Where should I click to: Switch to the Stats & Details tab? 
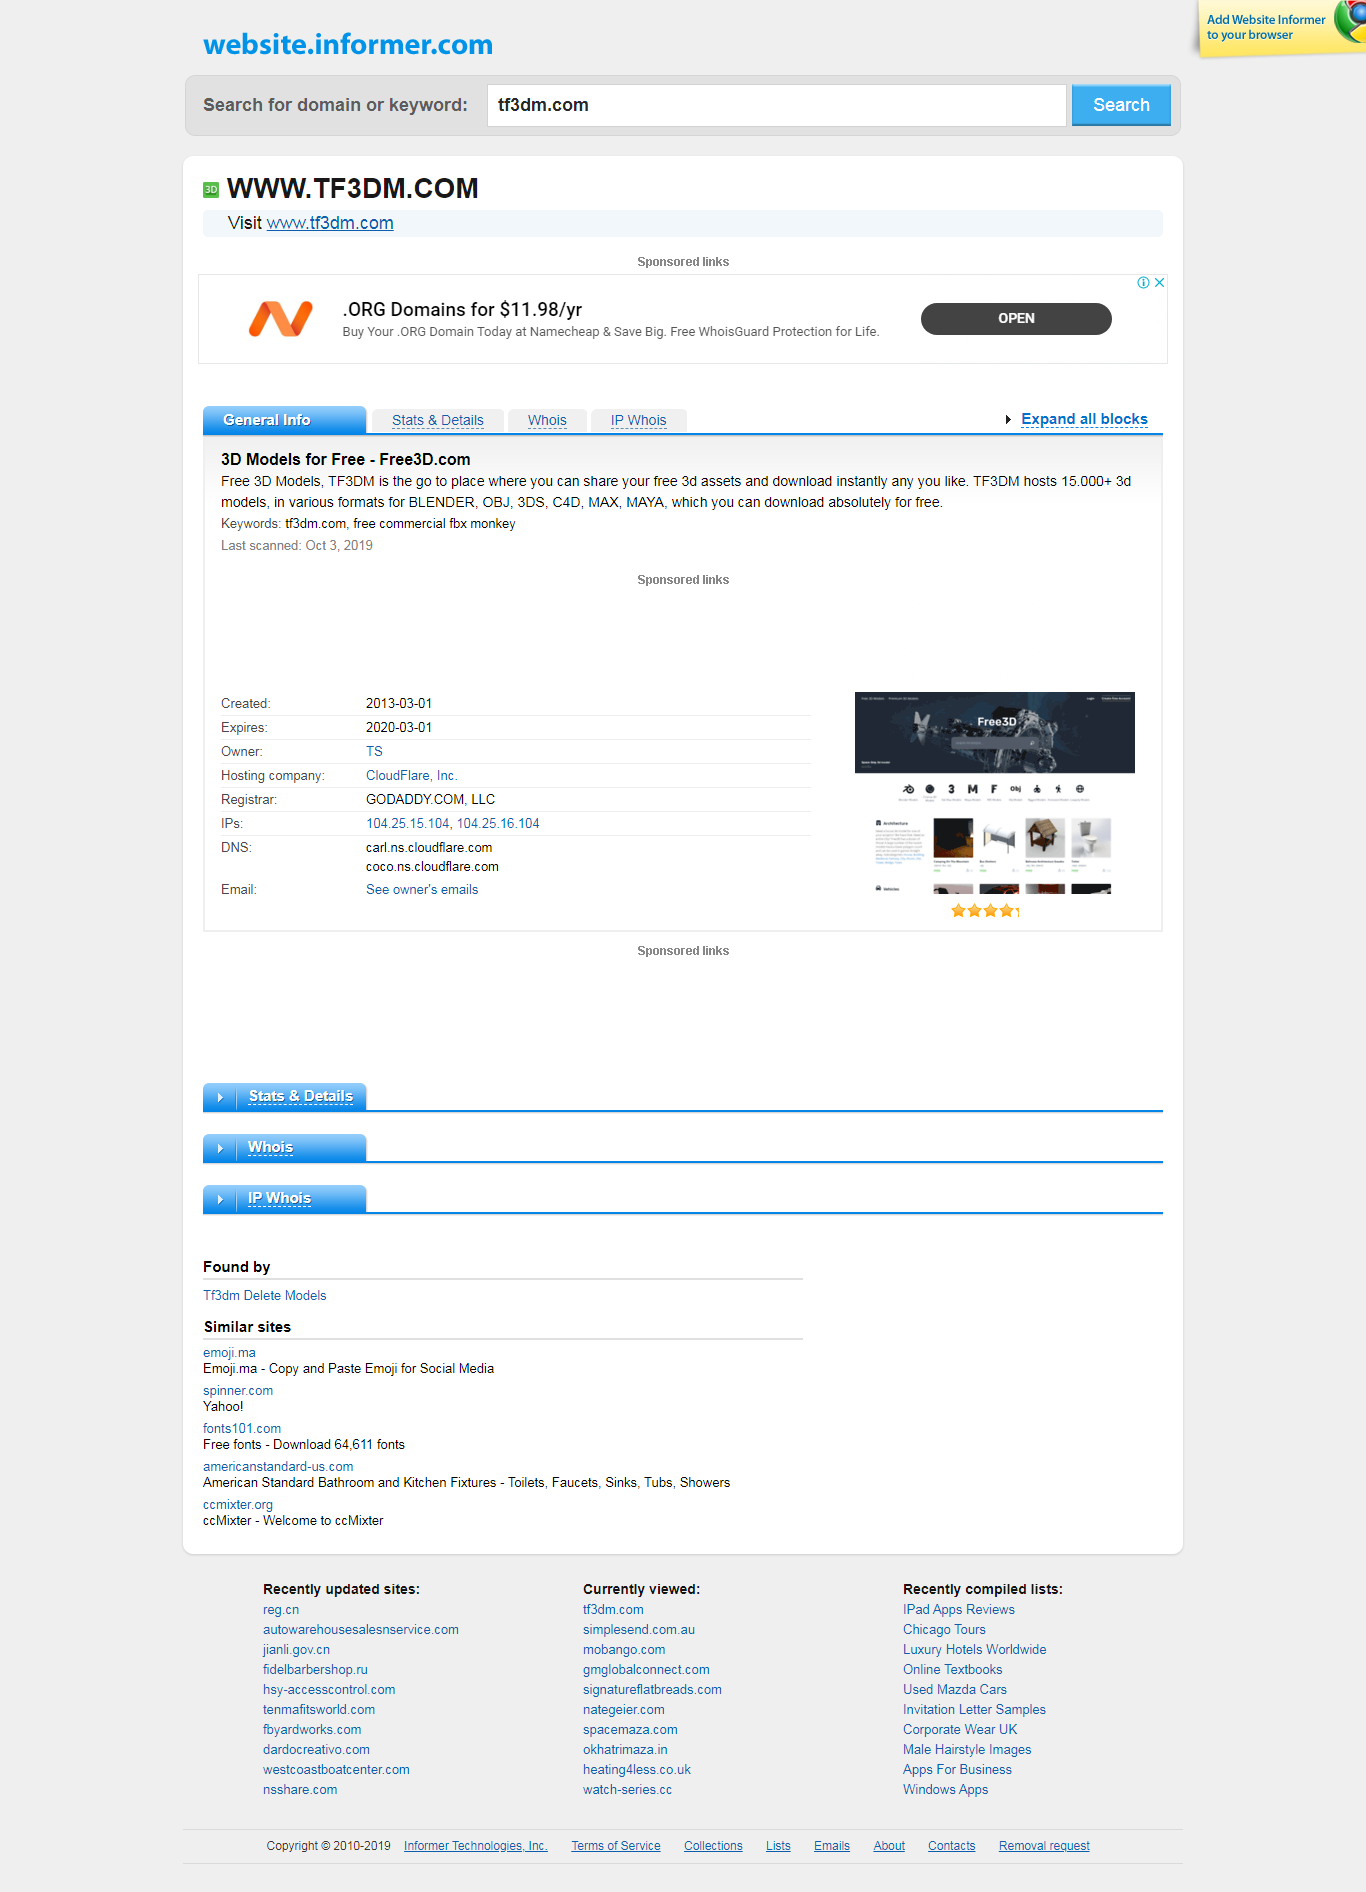click(x=437, y=421)
